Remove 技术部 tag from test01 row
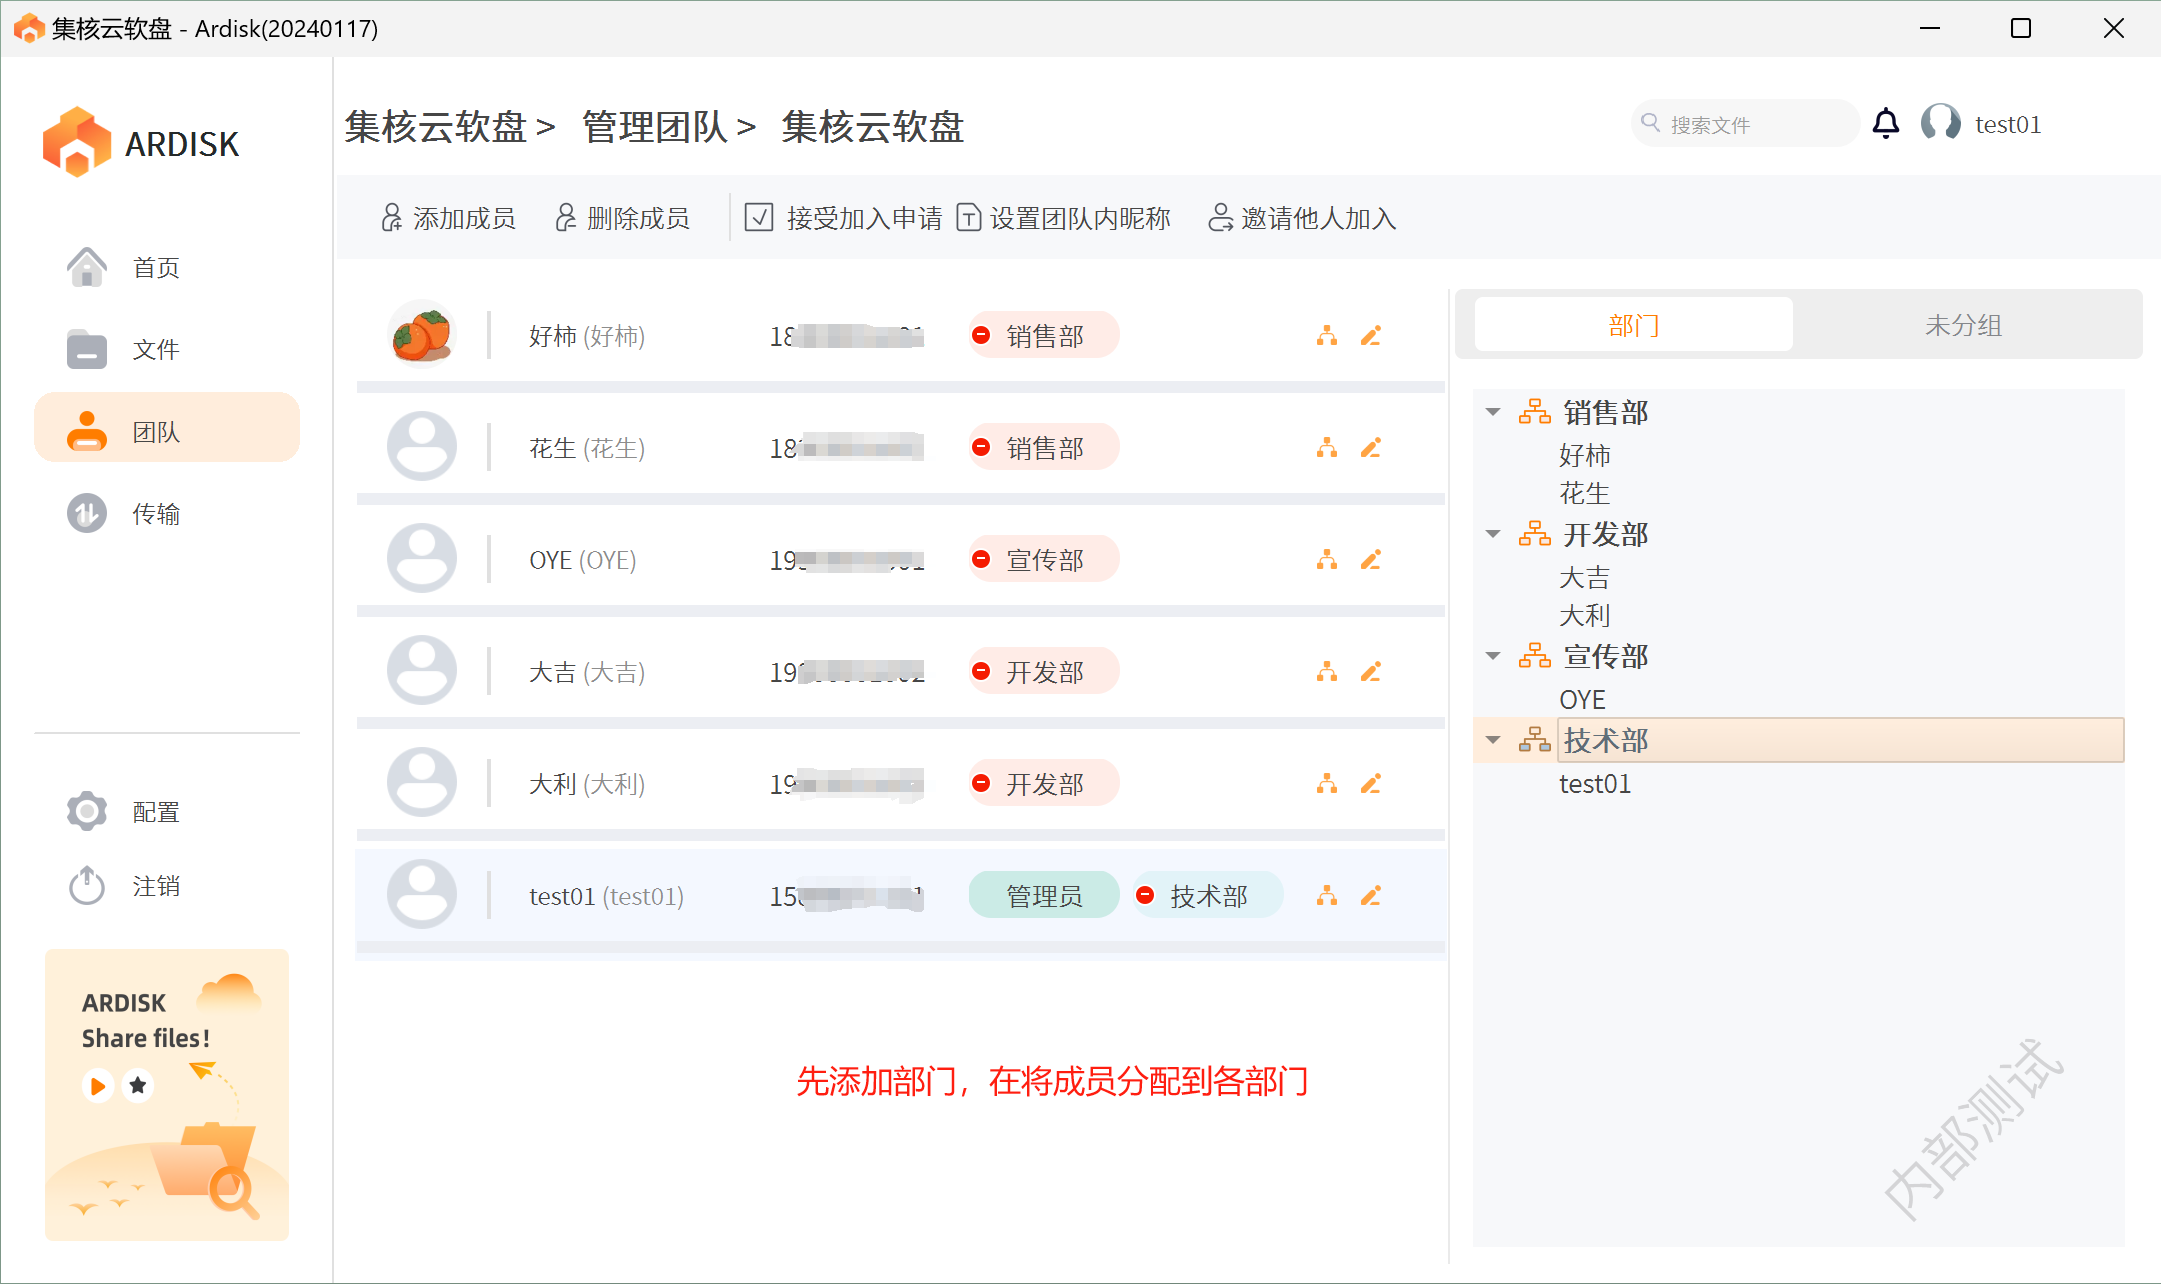This screenshot has width=2161, height=1284. point(1146,896)
